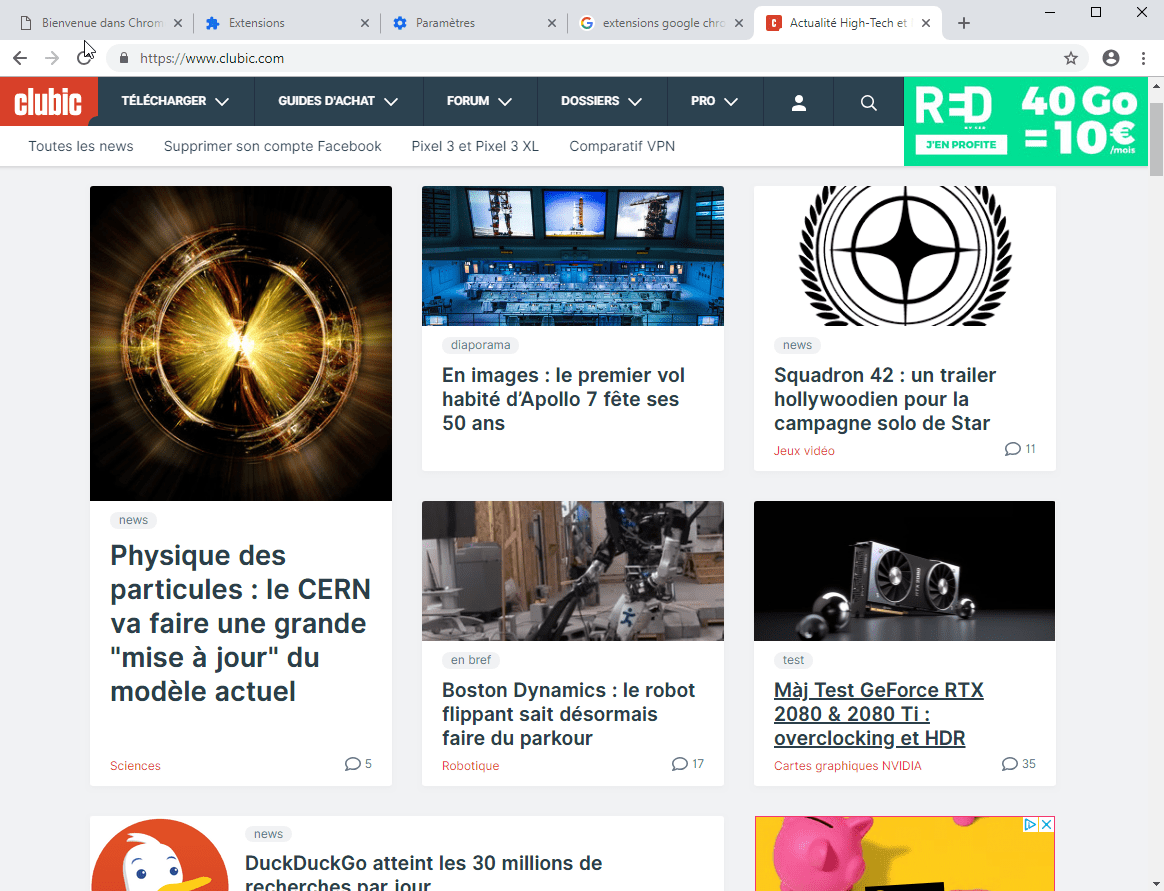Go back with the browser back arrow
The height and width of the screenshot is (891, 1164).
20,58
